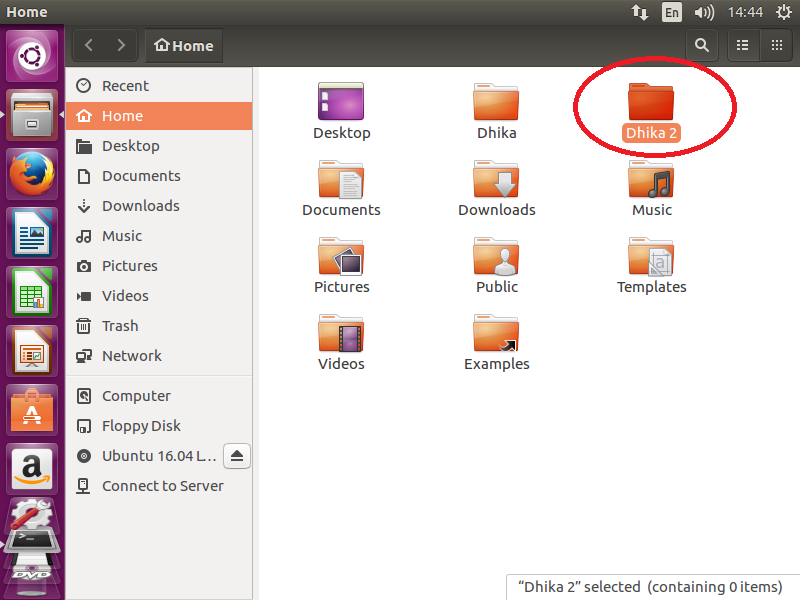Open the sound volume indicator
The width and height of the screenshot is (800, 600).
[x=703, y=13]
